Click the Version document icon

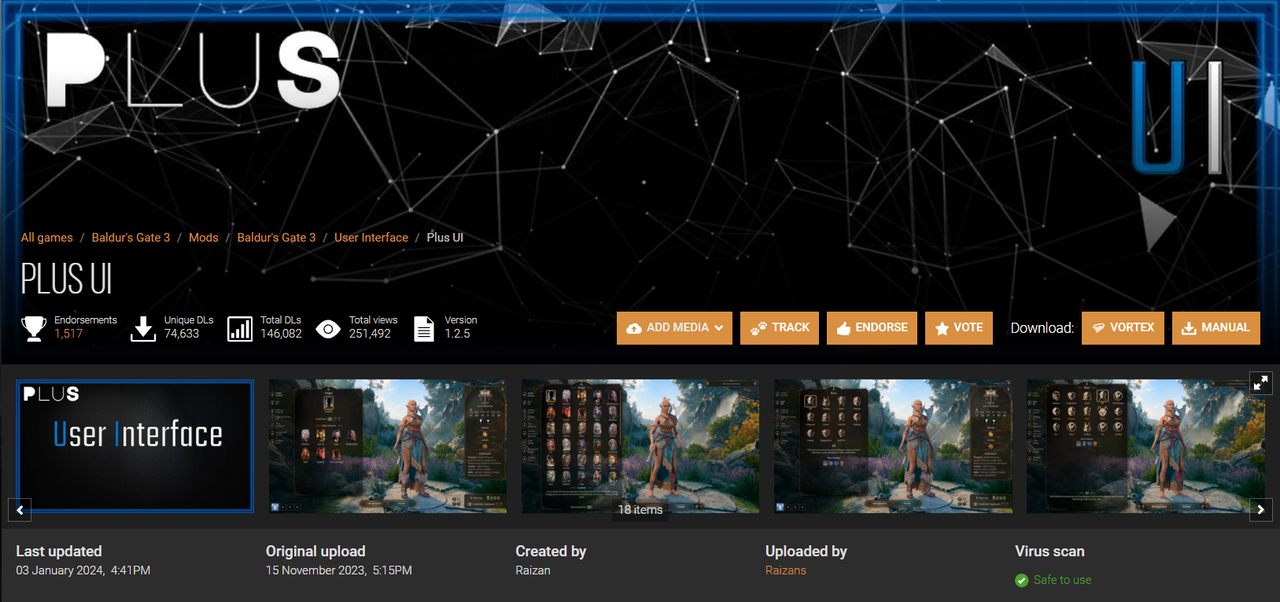[x=424, y=328]
